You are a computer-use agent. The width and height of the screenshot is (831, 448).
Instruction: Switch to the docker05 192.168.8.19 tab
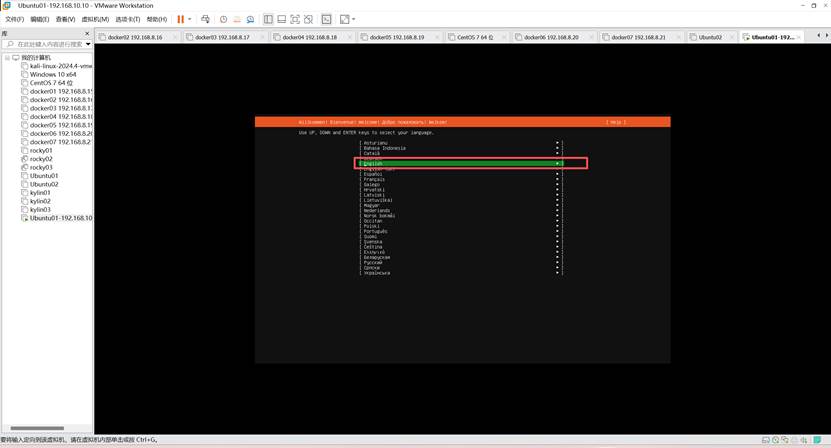(x=396, y=37)
